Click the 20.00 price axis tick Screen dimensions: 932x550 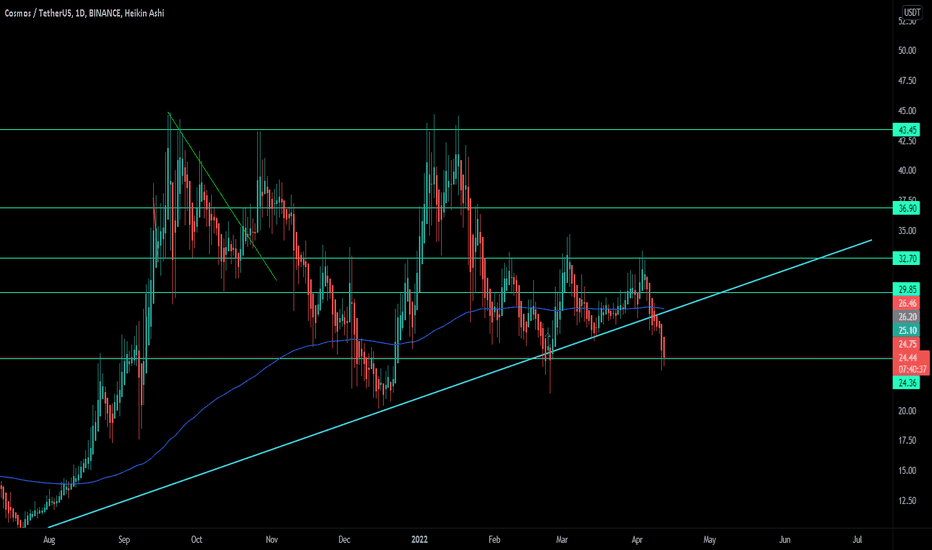906,411
